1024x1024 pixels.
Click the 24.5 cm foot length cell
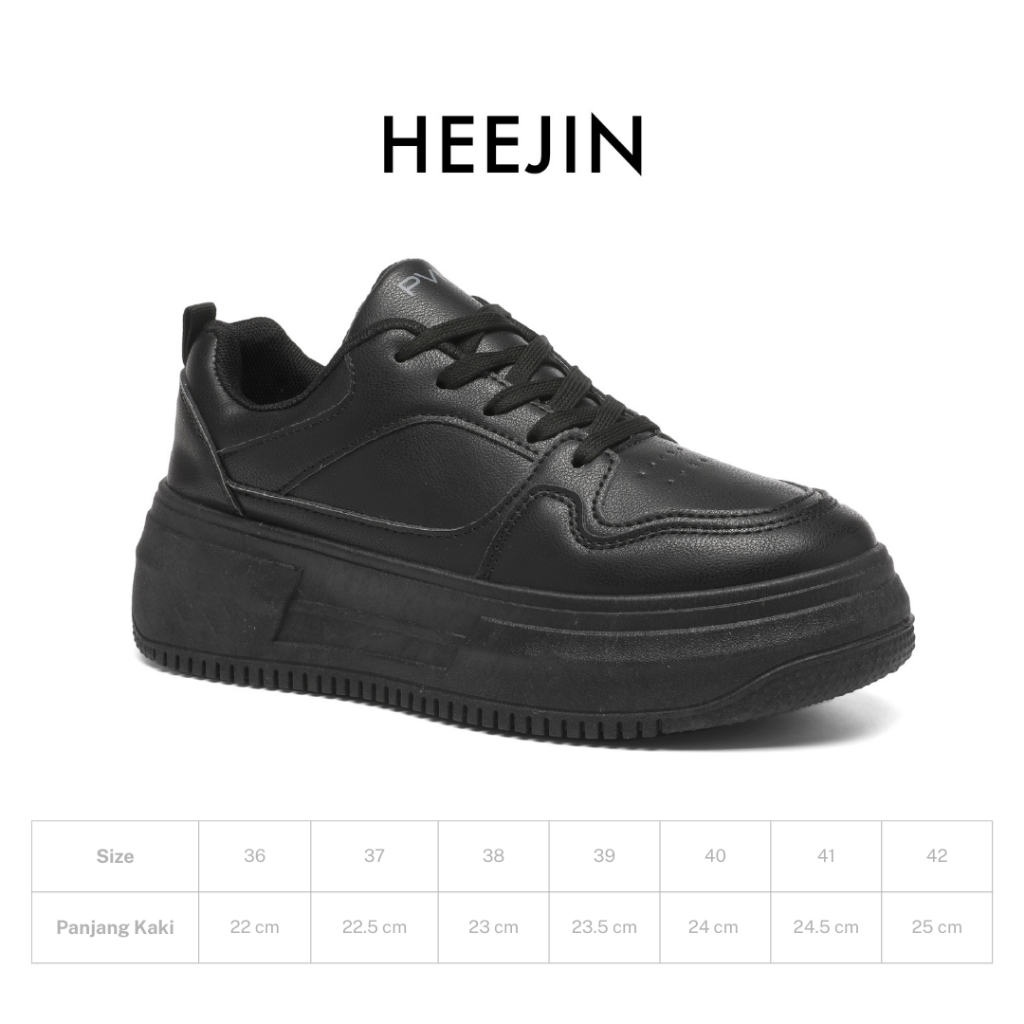[826, 927]
